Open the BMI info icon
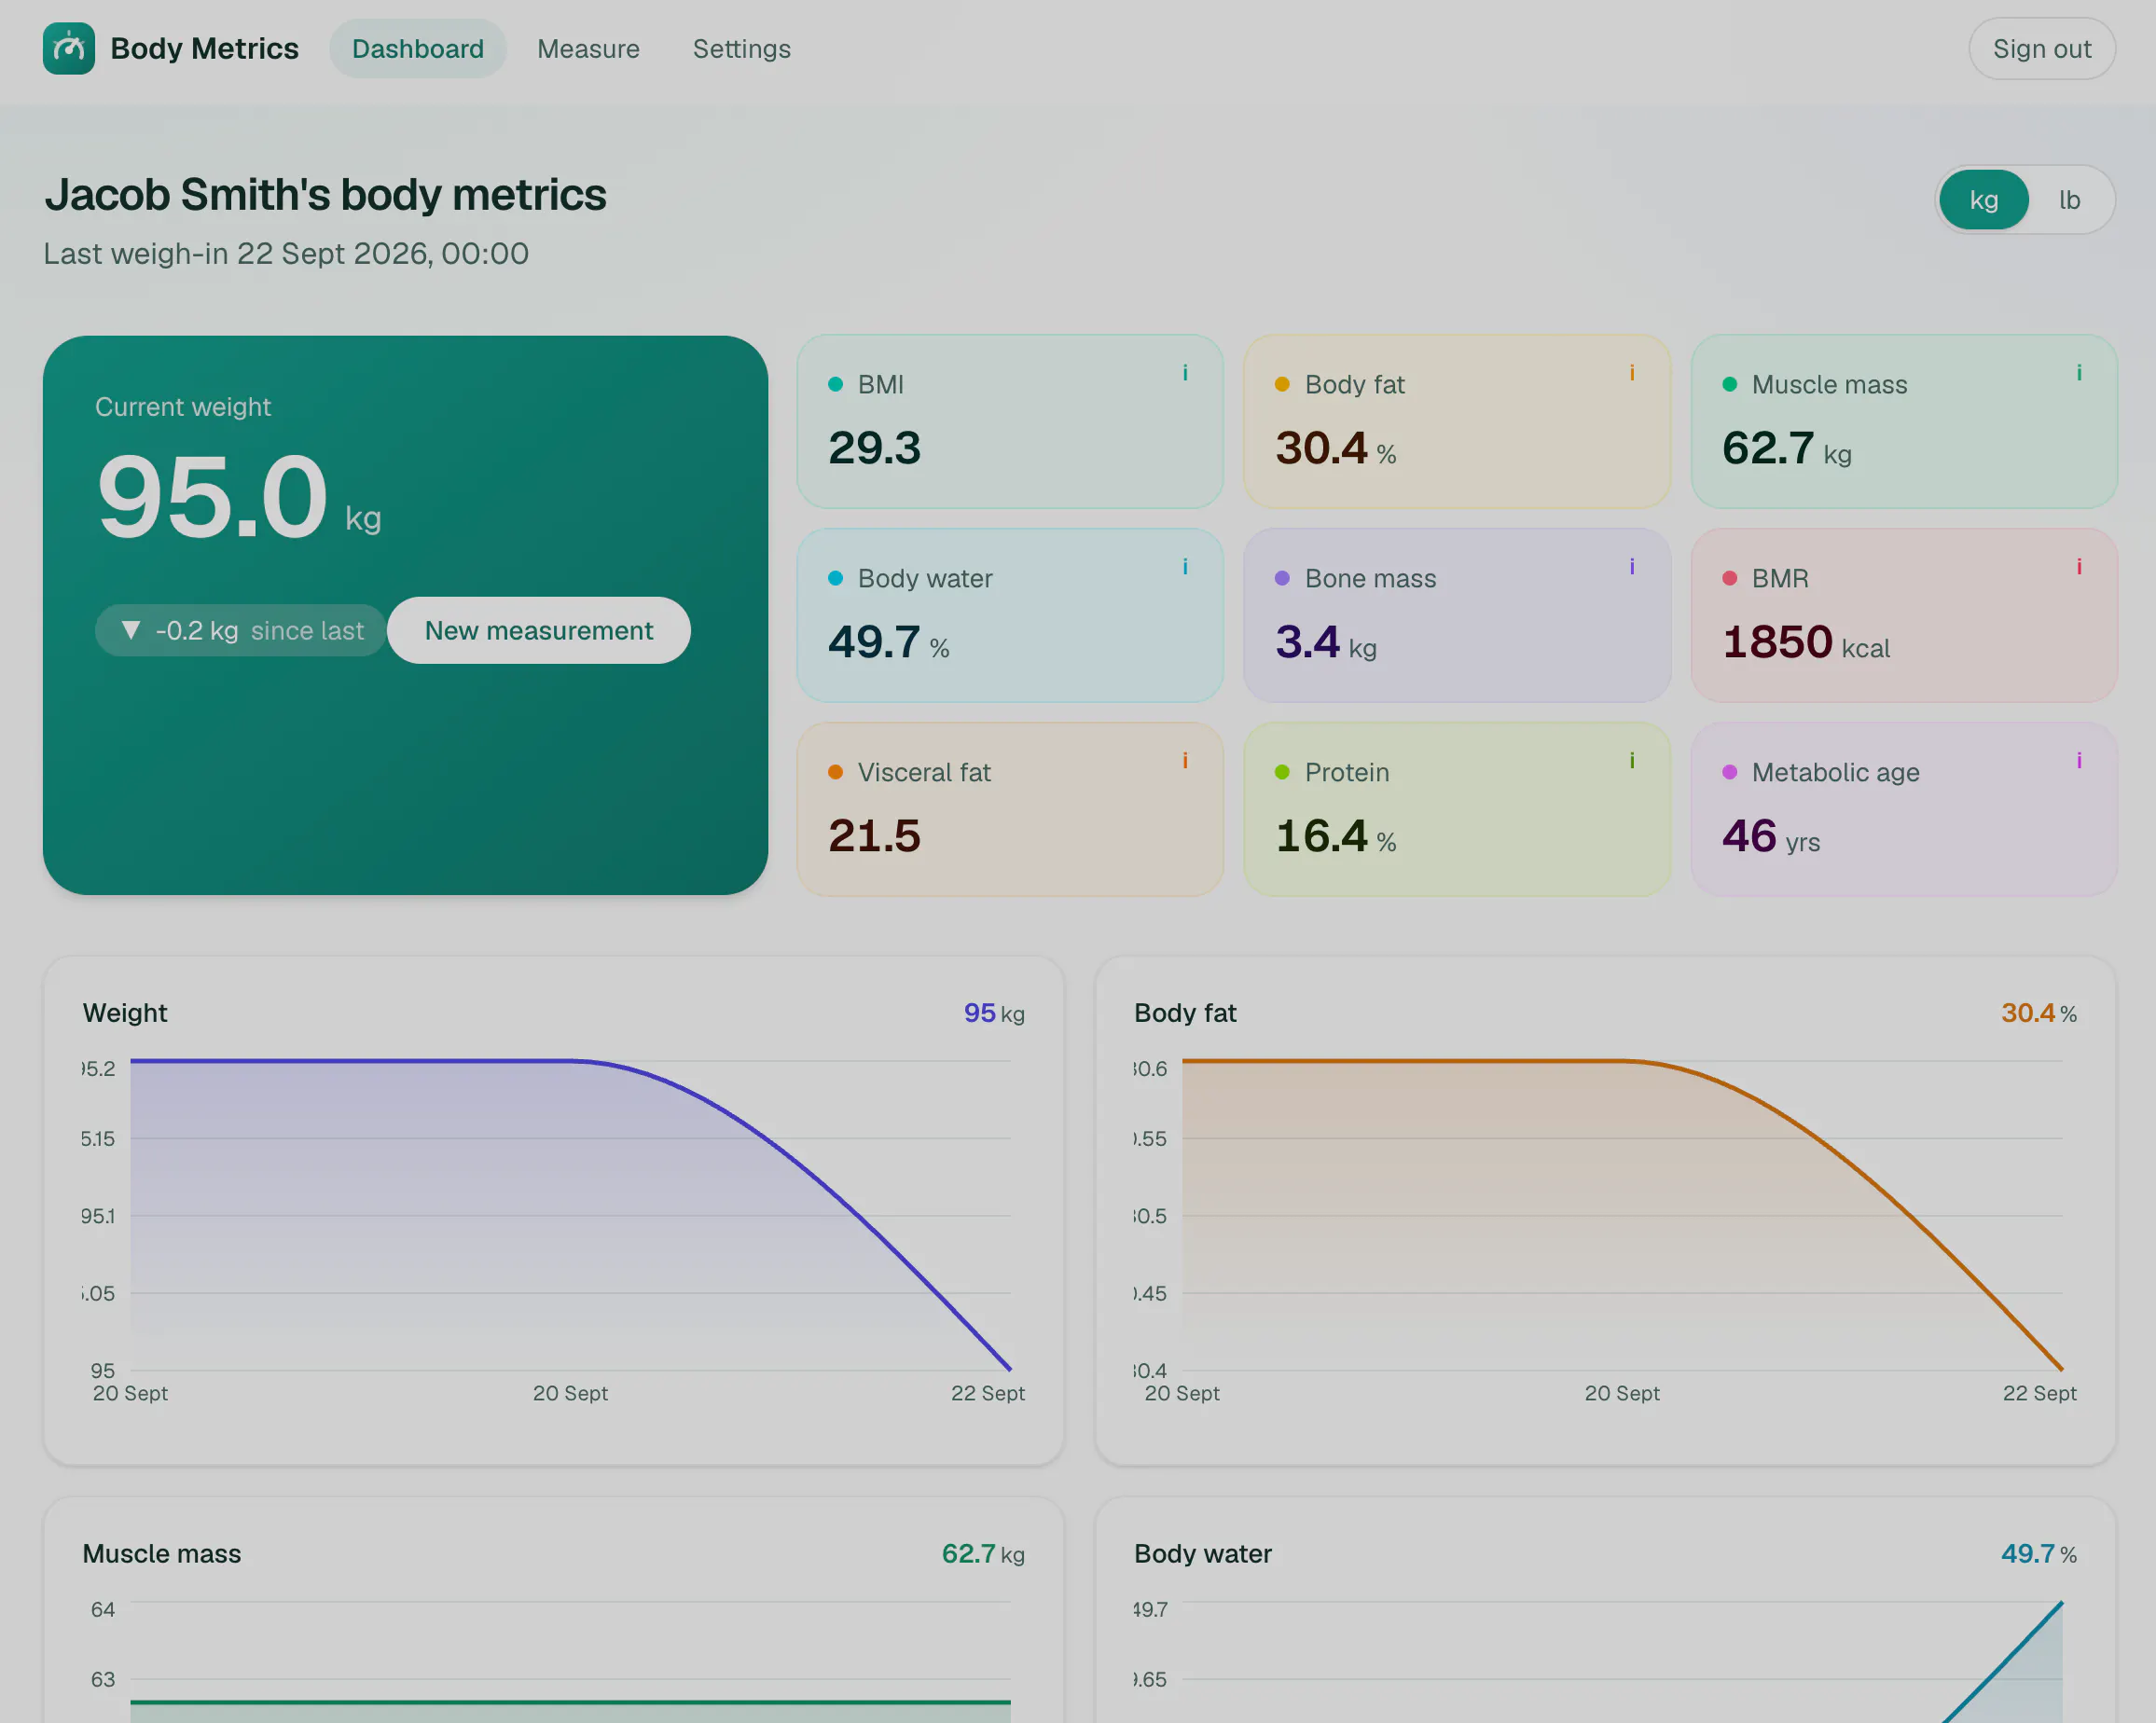The width and height of the screenshot is (2156, 1723). pyautogui.click(x=1185, y=373)
